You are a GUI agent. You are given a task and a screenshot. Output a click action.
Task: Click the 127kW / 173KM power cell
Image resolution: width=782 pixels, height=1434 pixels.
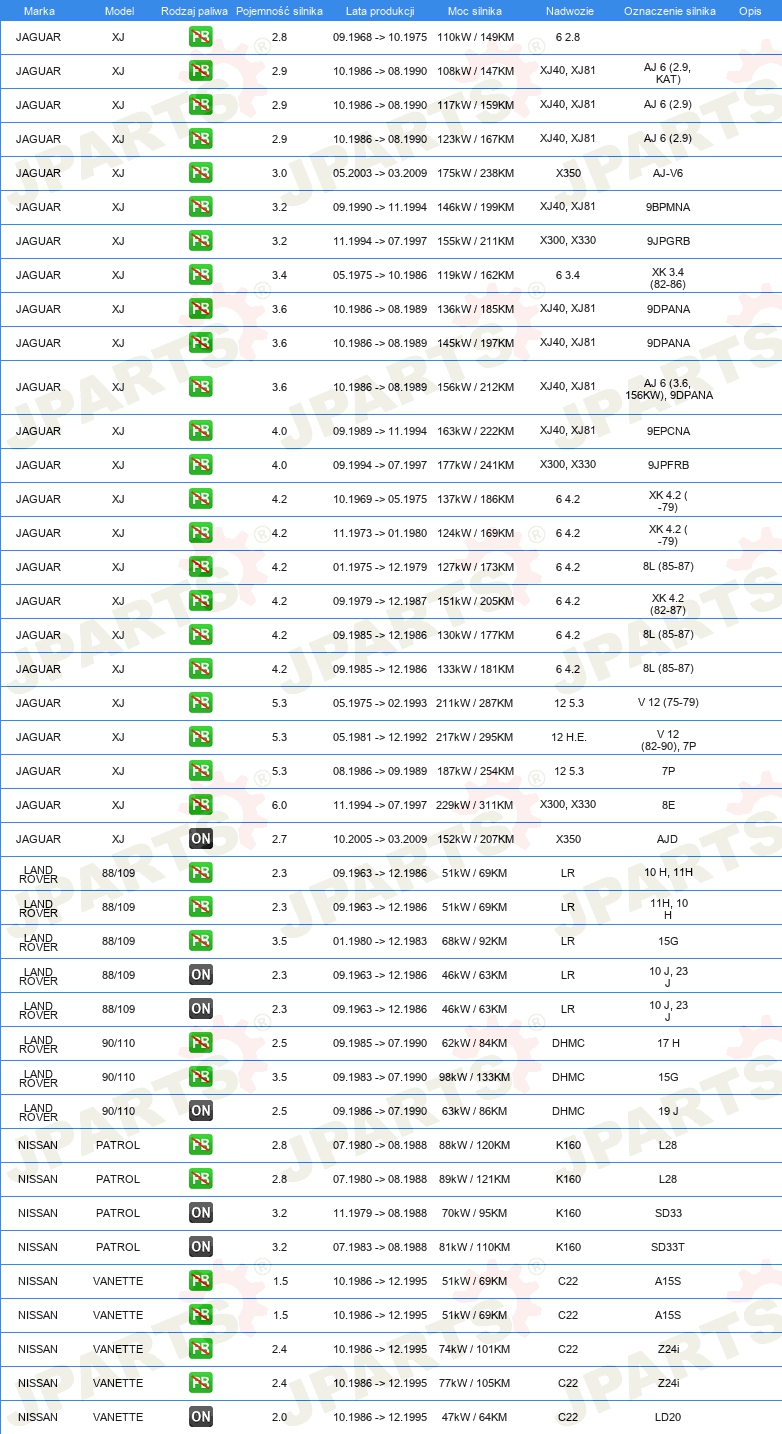(x=475, y=567)
